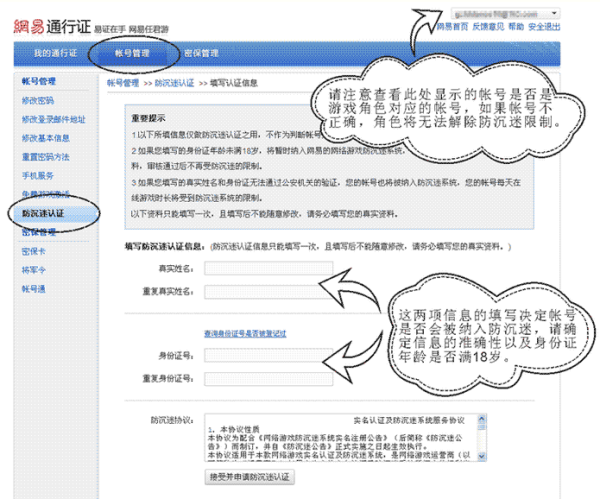Click the agreement box scroll up arrow
Image resolution: width=600 pixels, height=499 pixels.
click(482, 419)
